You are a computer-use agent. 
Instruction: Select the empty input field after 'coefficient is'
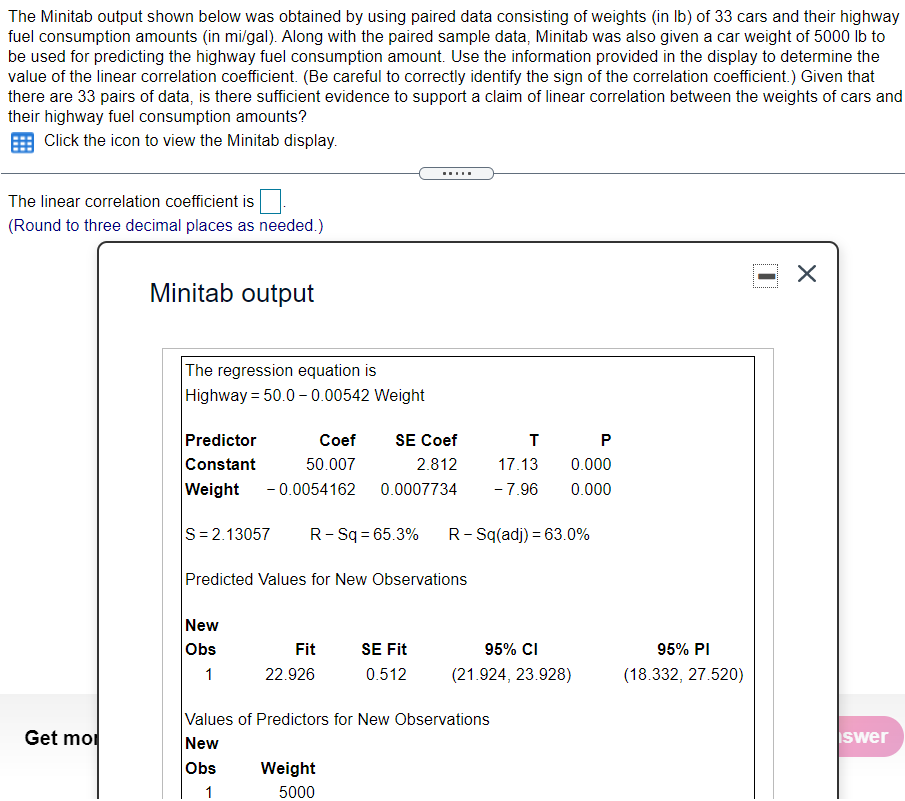tap(270, 201)
